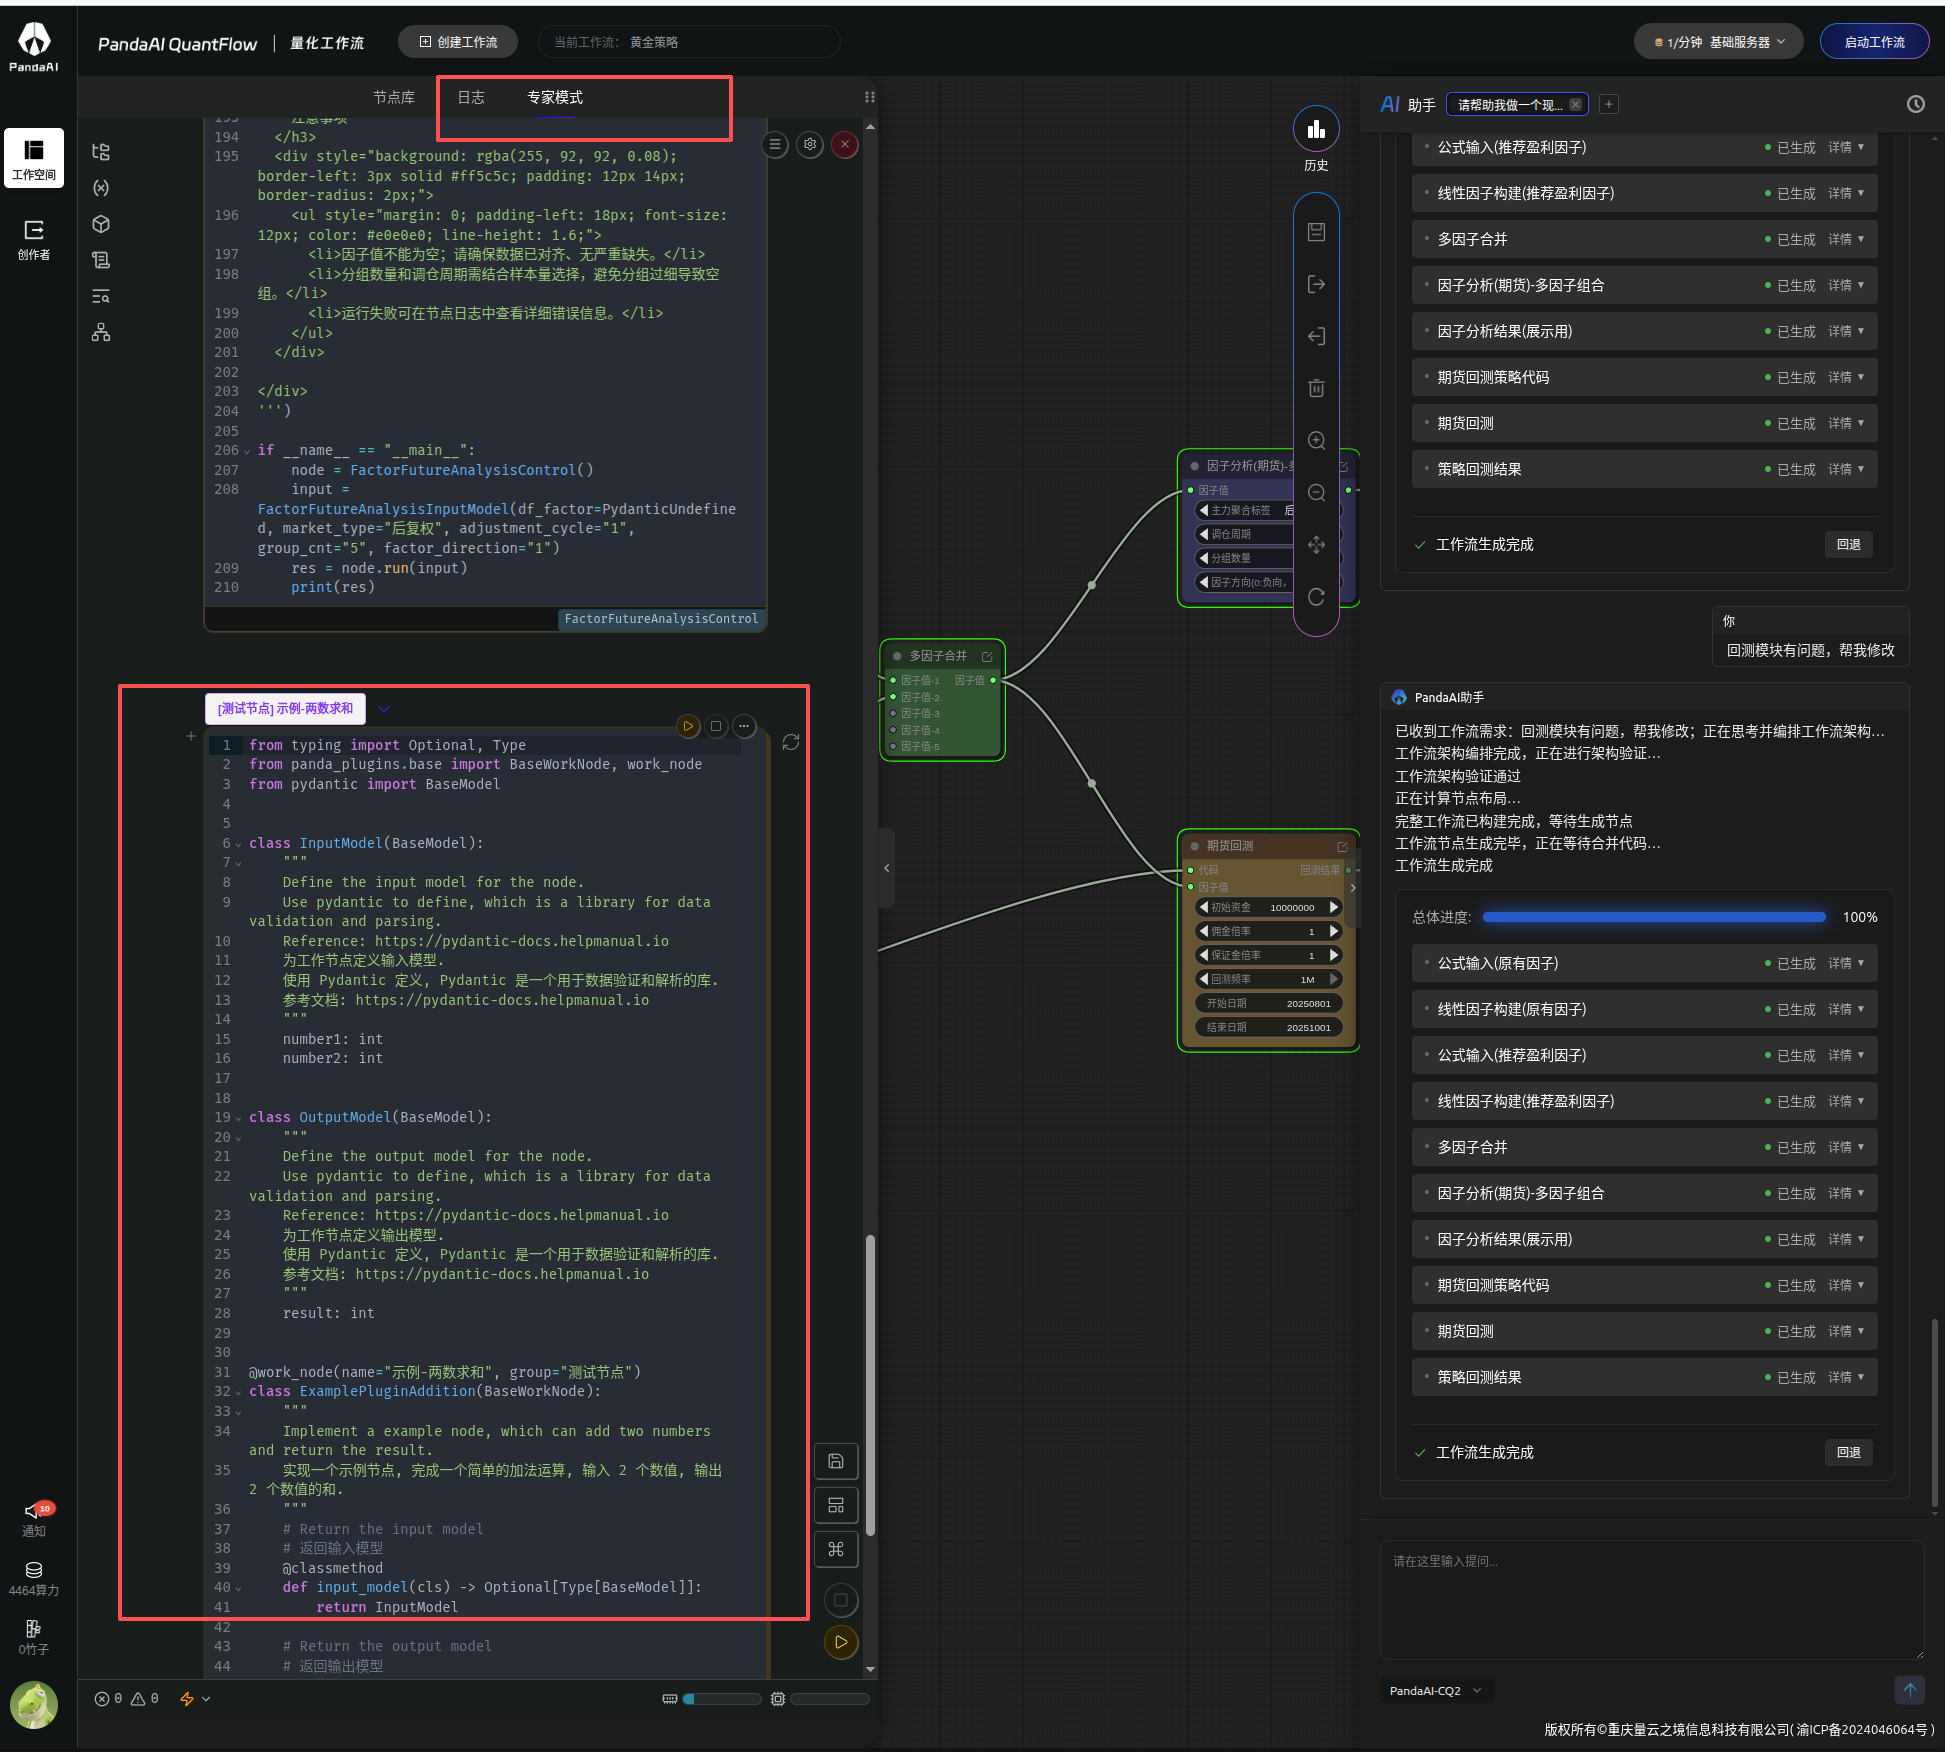1945x1752 pixels.
Task: Click the 总体进度 progress bar
Action: tap(1654, 917)
